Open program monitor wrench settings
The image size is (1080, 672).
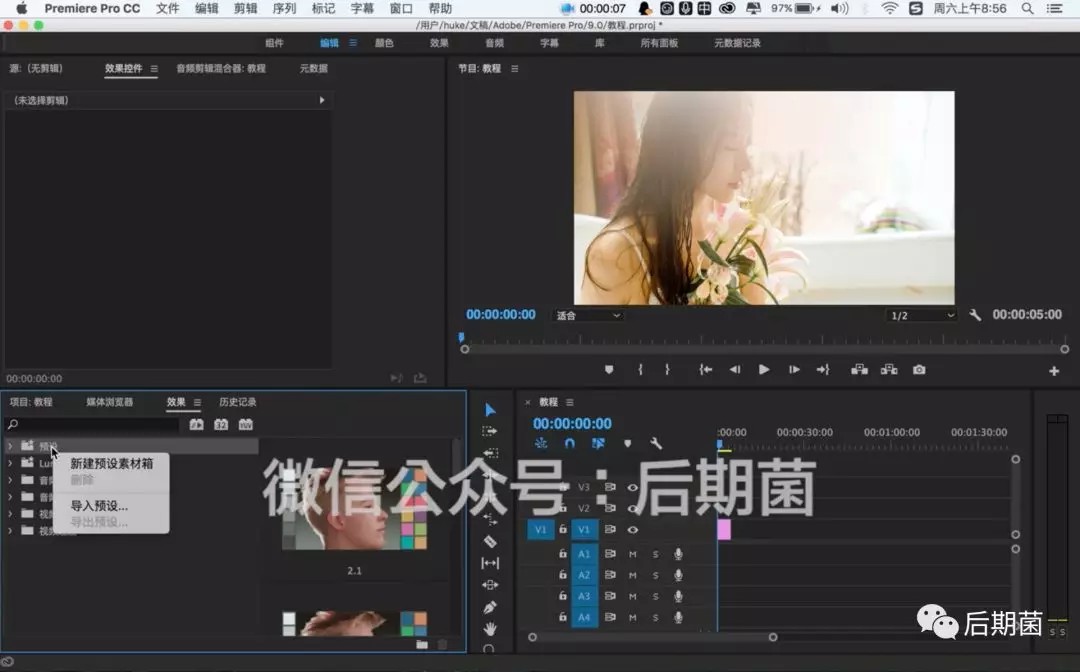(975, 315)
